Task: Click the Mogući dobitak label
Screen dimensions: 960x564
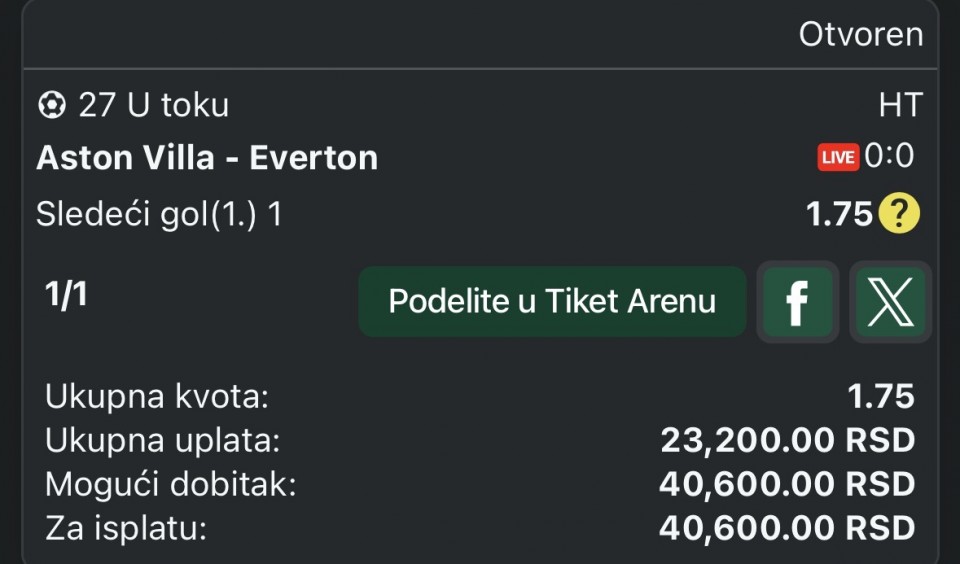Action: (x=170, y=484)
